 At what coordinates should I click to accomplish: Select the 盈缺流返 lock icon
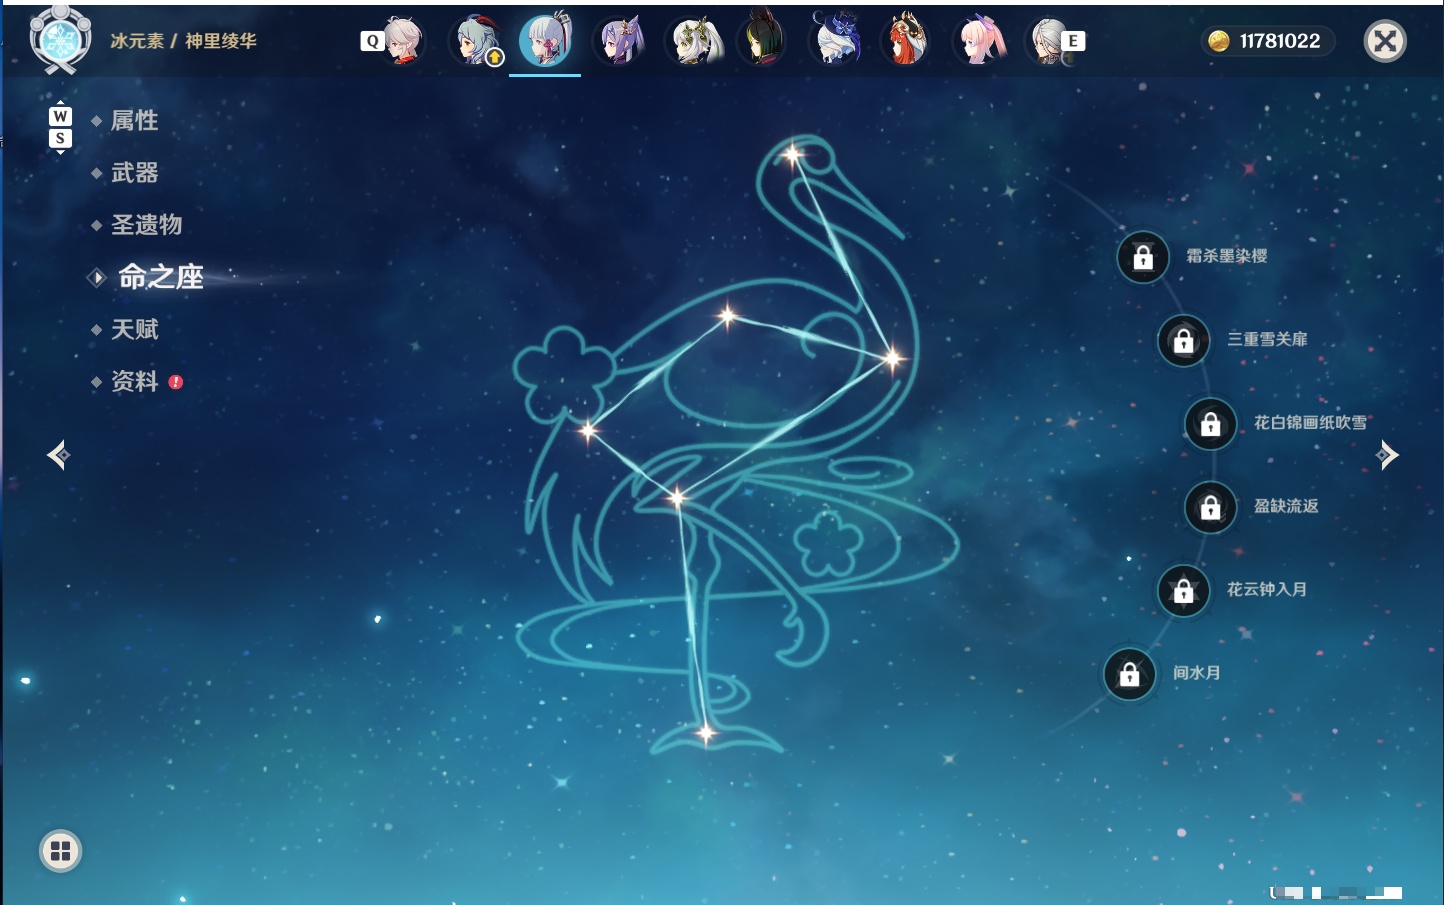[x=1210, y=508]
